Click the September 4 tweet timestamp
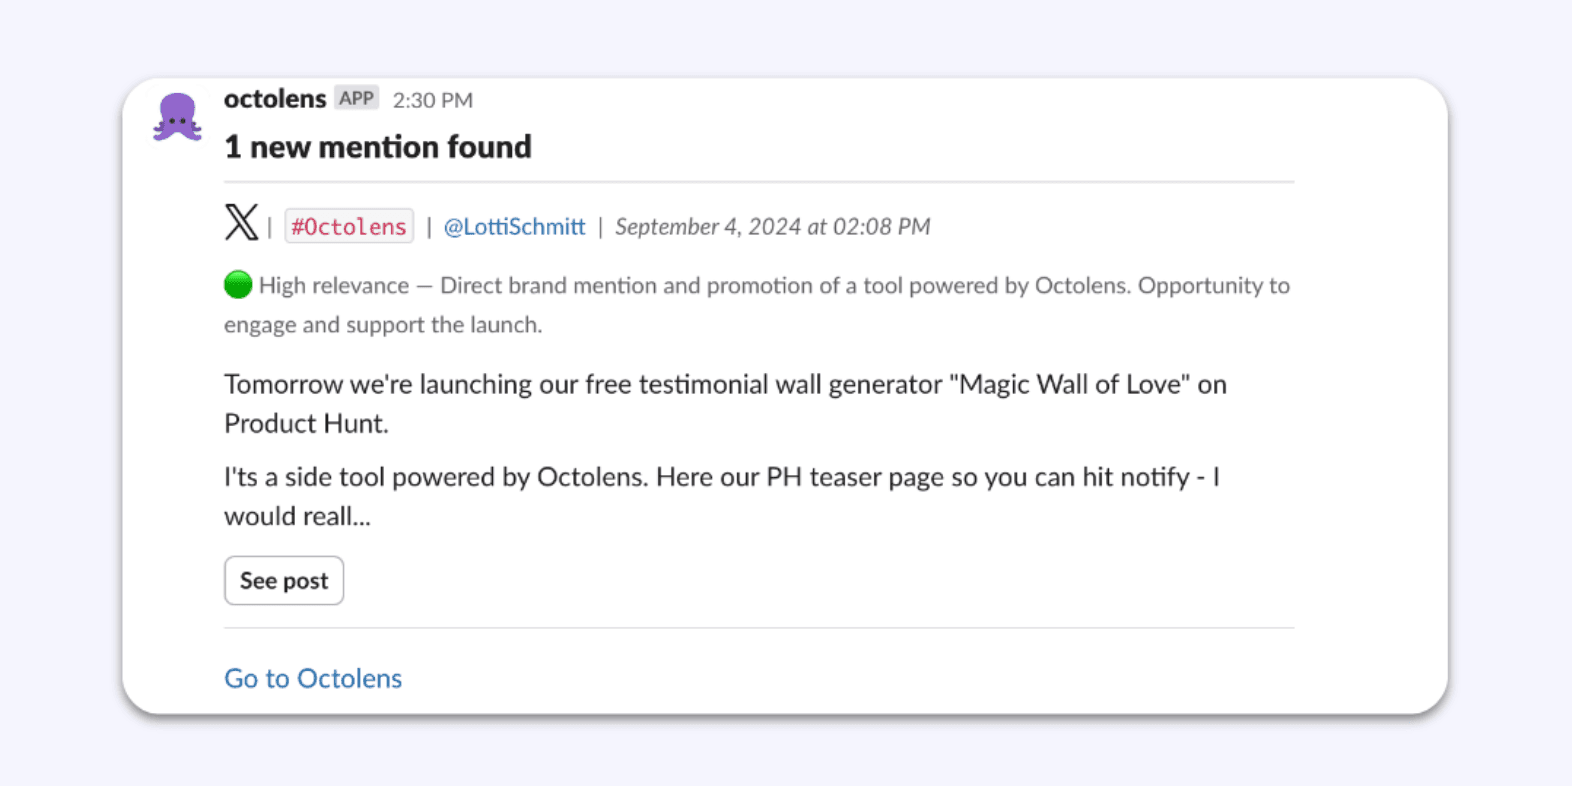The height and width of the screenshot is (786, 1572). [x=771, y=226]
